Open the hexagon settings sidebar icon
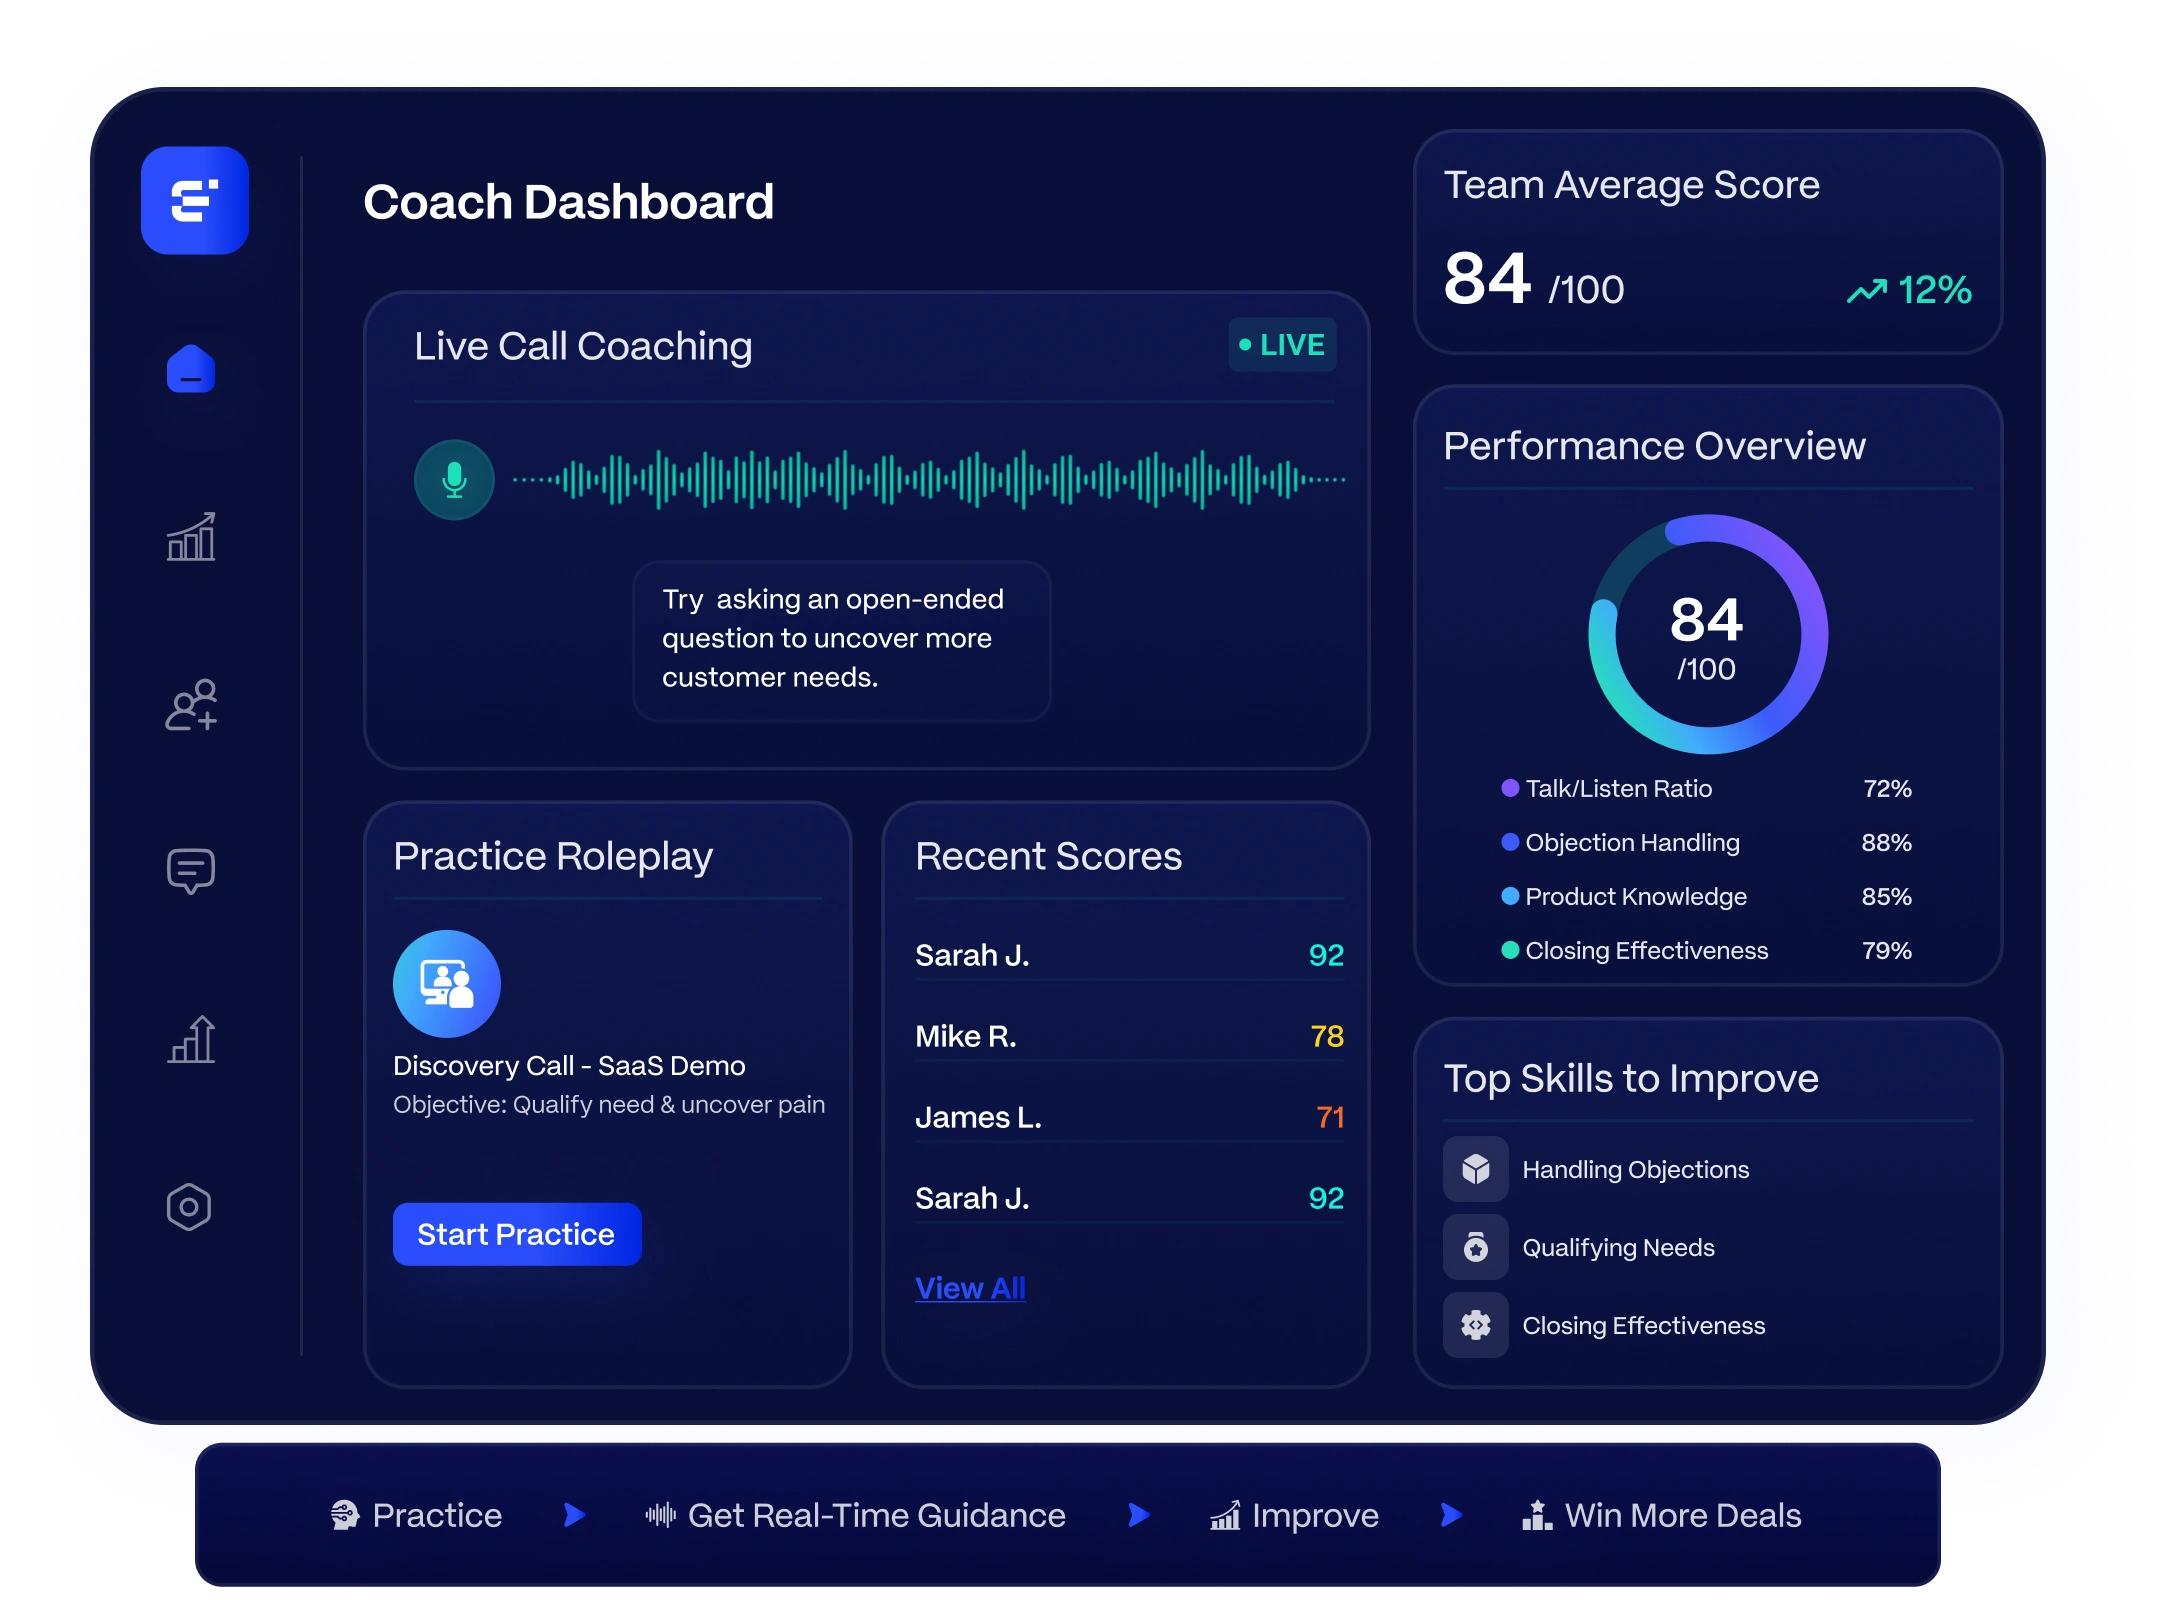 coord(189,1207)
